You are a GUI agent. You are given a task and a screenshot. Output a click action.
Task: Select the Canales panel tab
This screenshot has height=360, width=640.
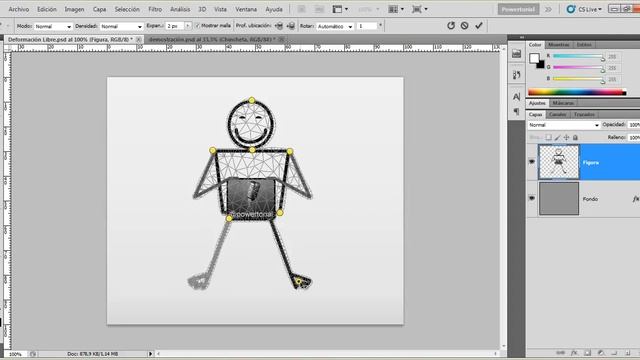click(557, 114)
